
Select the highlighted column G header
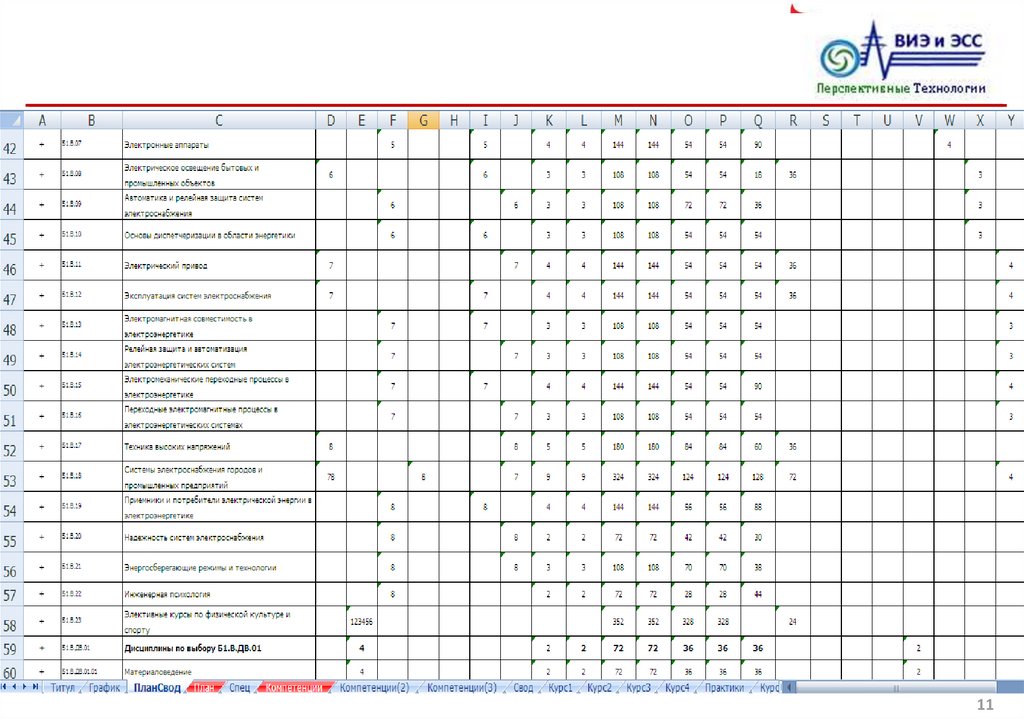(x=423, y=120)
